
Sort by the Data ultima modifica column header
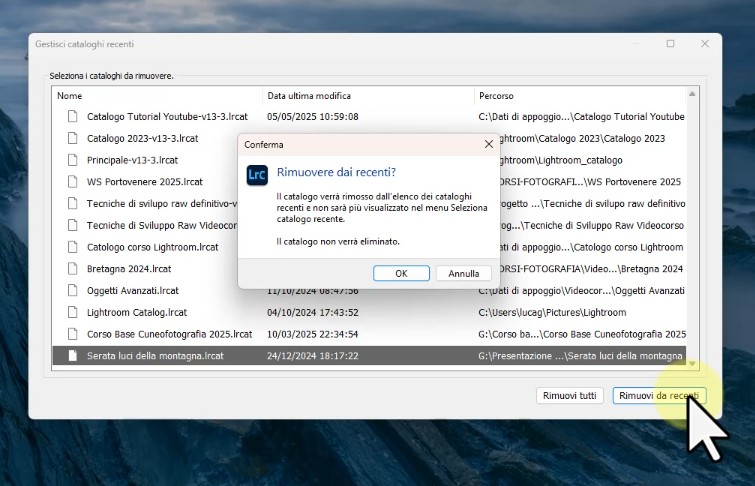pos(309,96)
